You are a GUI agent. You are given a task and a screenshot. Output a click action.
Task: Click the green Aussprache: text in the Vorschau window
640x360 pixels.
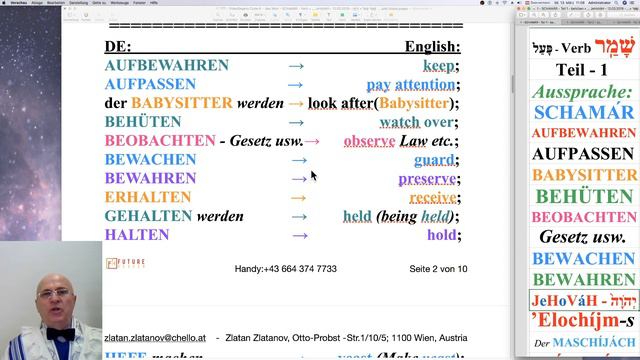(582, 92)
